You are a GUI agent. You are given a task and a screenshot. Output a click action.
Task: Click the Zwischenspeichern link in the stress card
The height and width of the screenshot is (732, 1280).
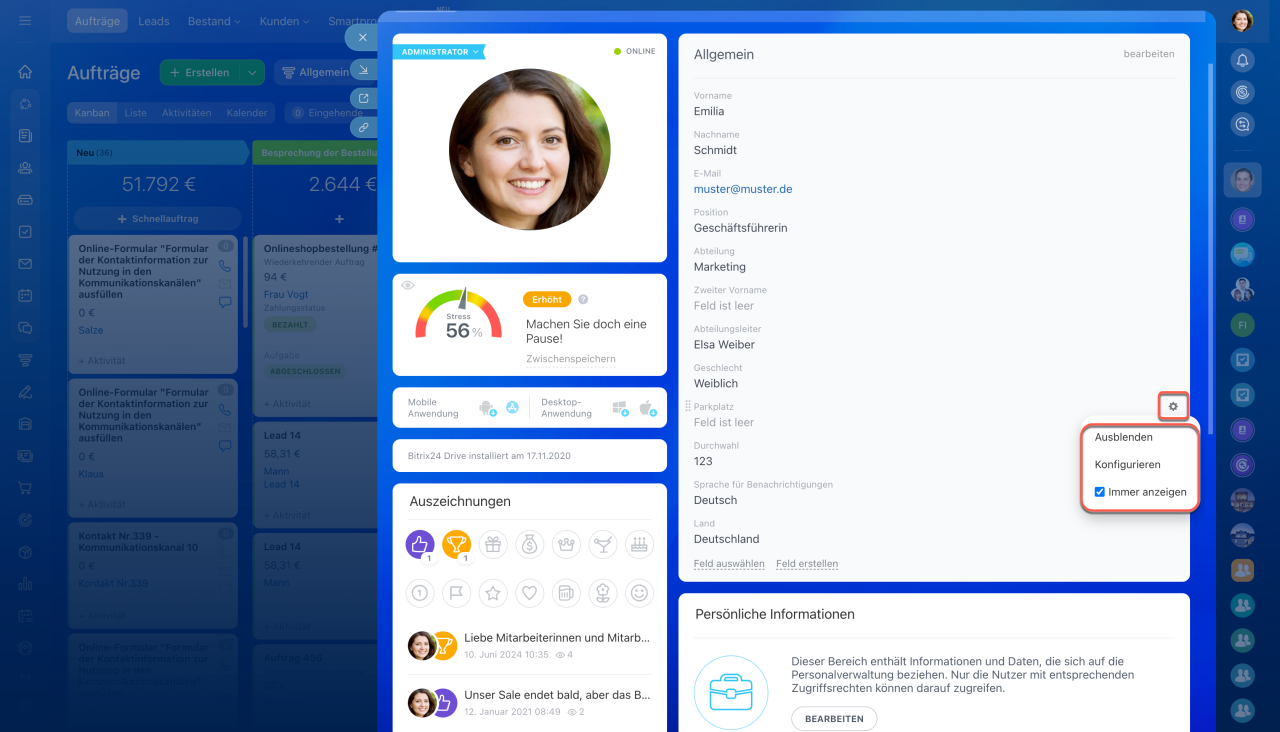click(x=571, y=359)
